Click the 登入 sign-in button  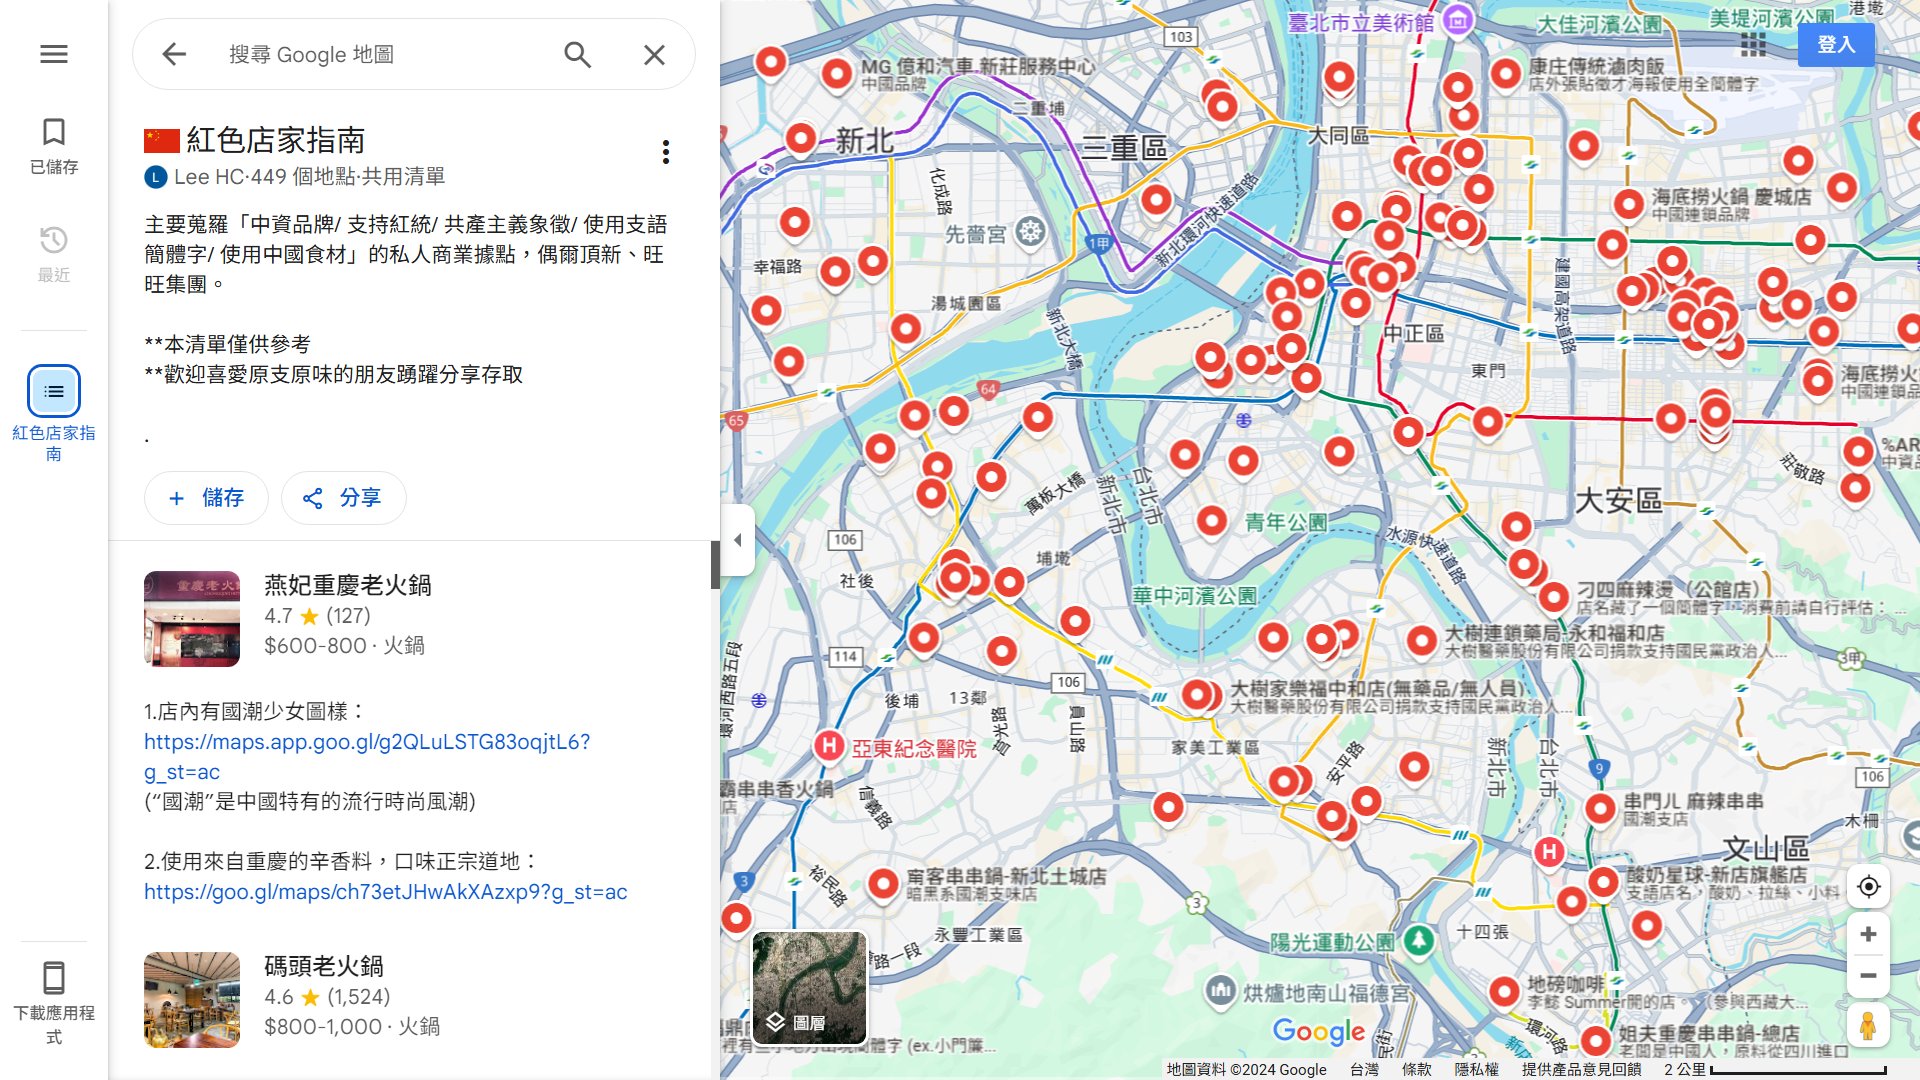click(1835, 44)
